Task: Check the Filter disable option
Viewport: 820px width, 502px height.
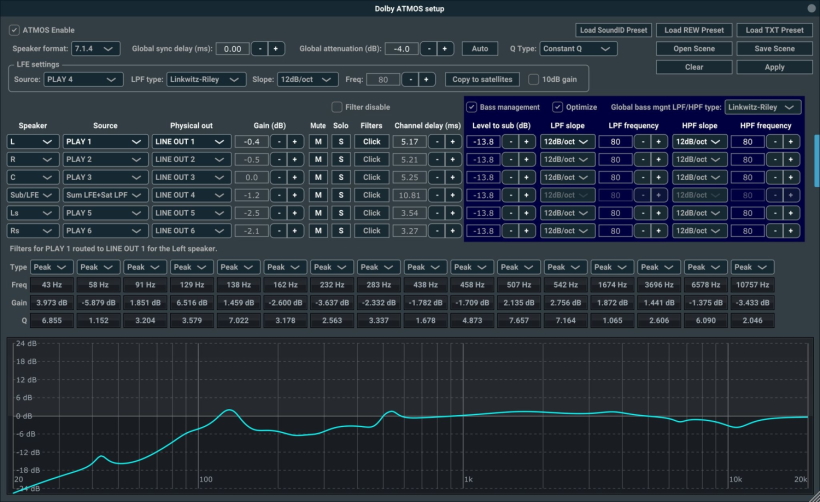Action: (x=337, y=107)
